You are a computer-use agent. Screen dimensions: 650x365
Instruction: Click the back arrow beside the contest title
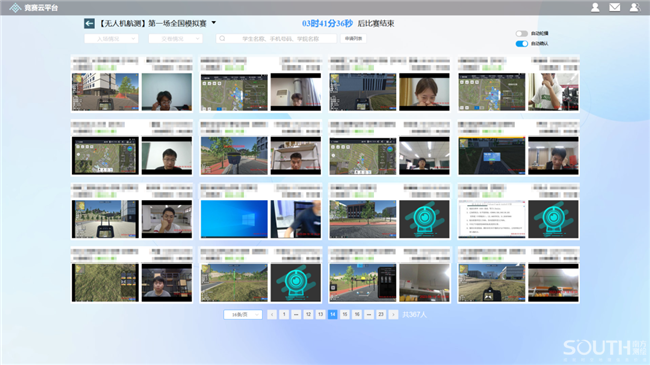[89, 24]
